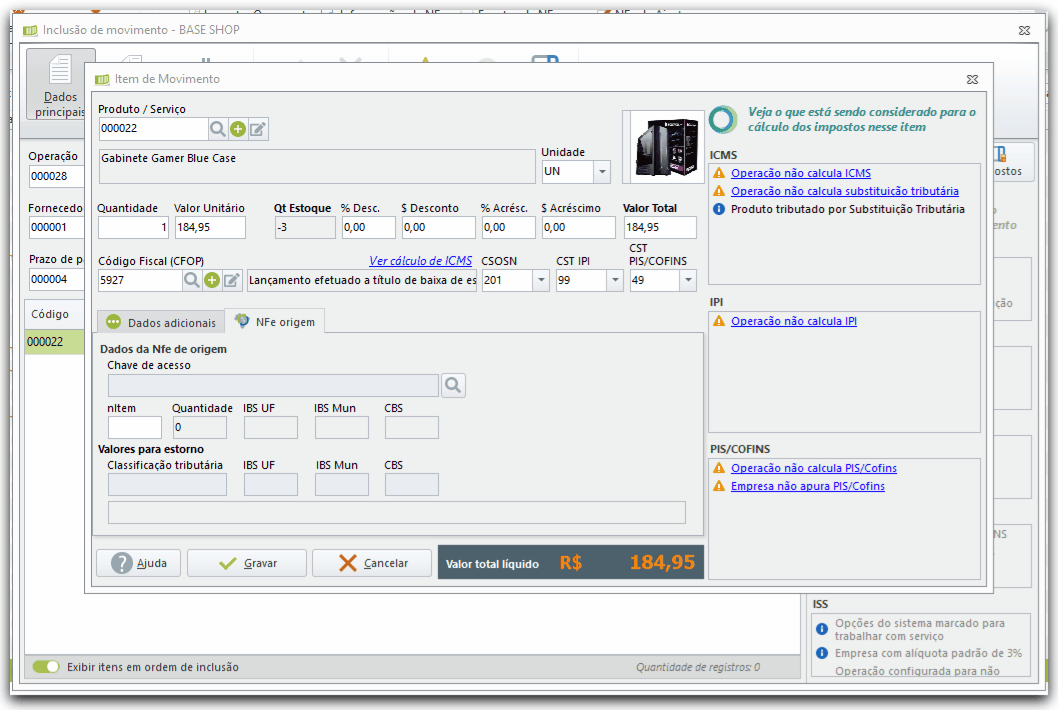The width and height of the screenshot is (1058, 710).
Task: Open the Unidade dropdown
Action: click(602, 171)
